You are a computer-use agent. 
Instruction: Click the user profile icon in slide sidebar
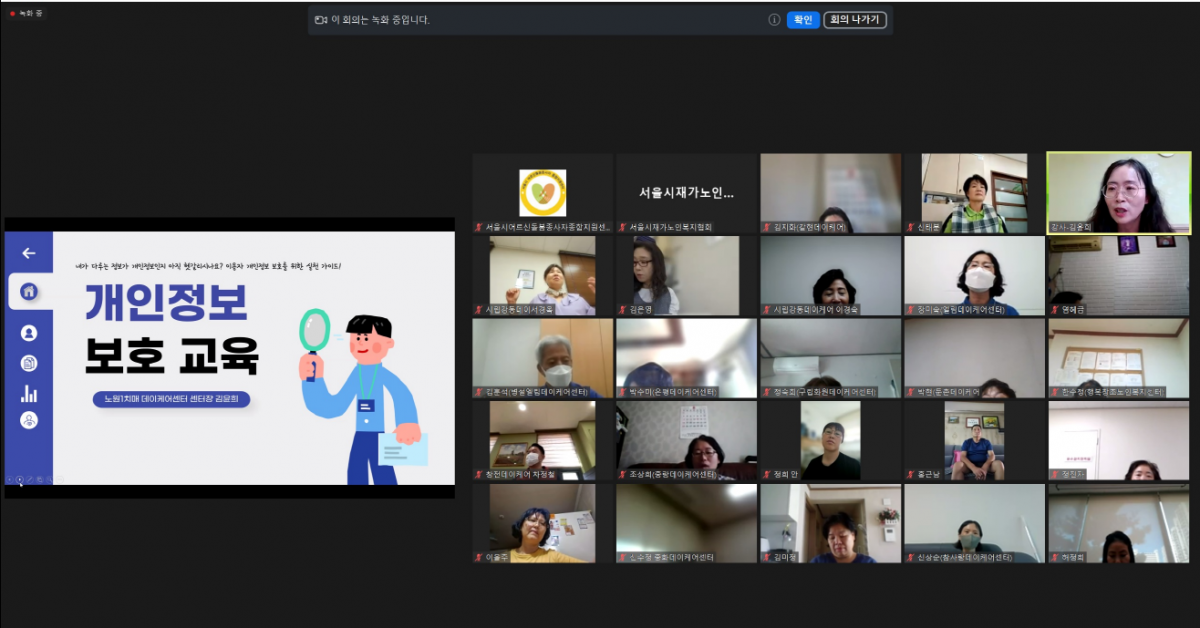(x=28, y=333)
